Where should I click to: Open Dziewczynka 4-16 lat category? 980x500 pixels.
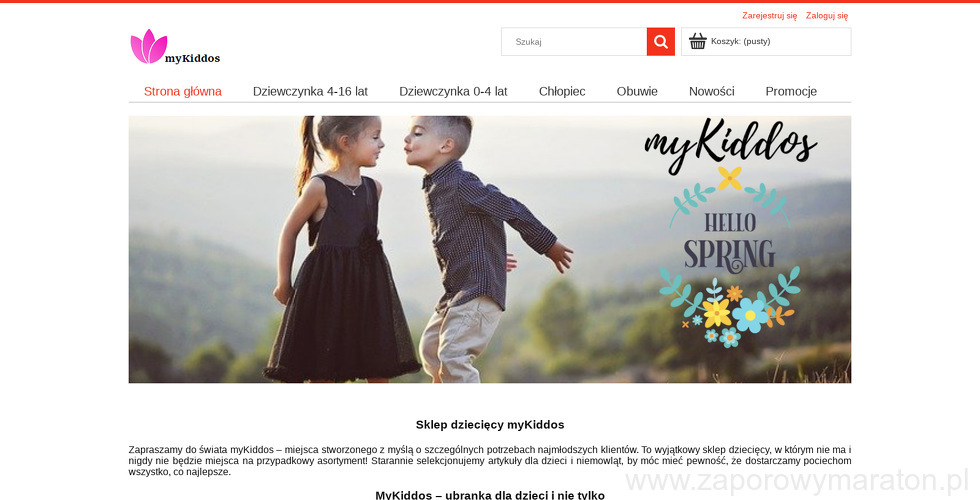pos(310,91)
